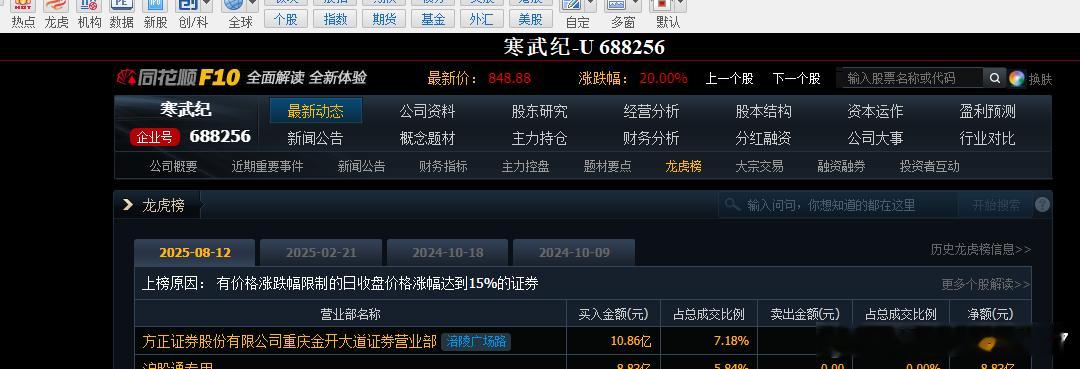
Task: Select the 最新动态 menu item
Action: click(315, 111)
